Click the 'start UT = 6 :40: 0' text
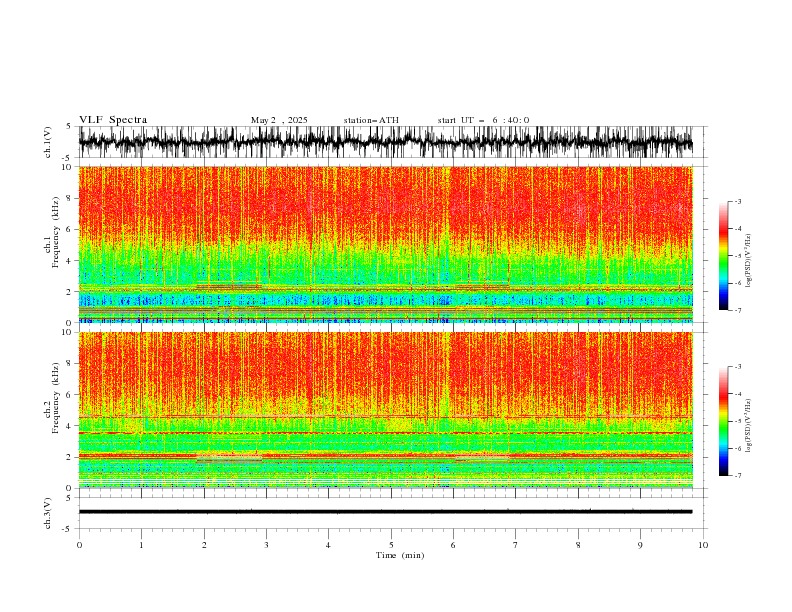This screenshot has height=612, width=792. pyautogui.click(x=483, y=120)
